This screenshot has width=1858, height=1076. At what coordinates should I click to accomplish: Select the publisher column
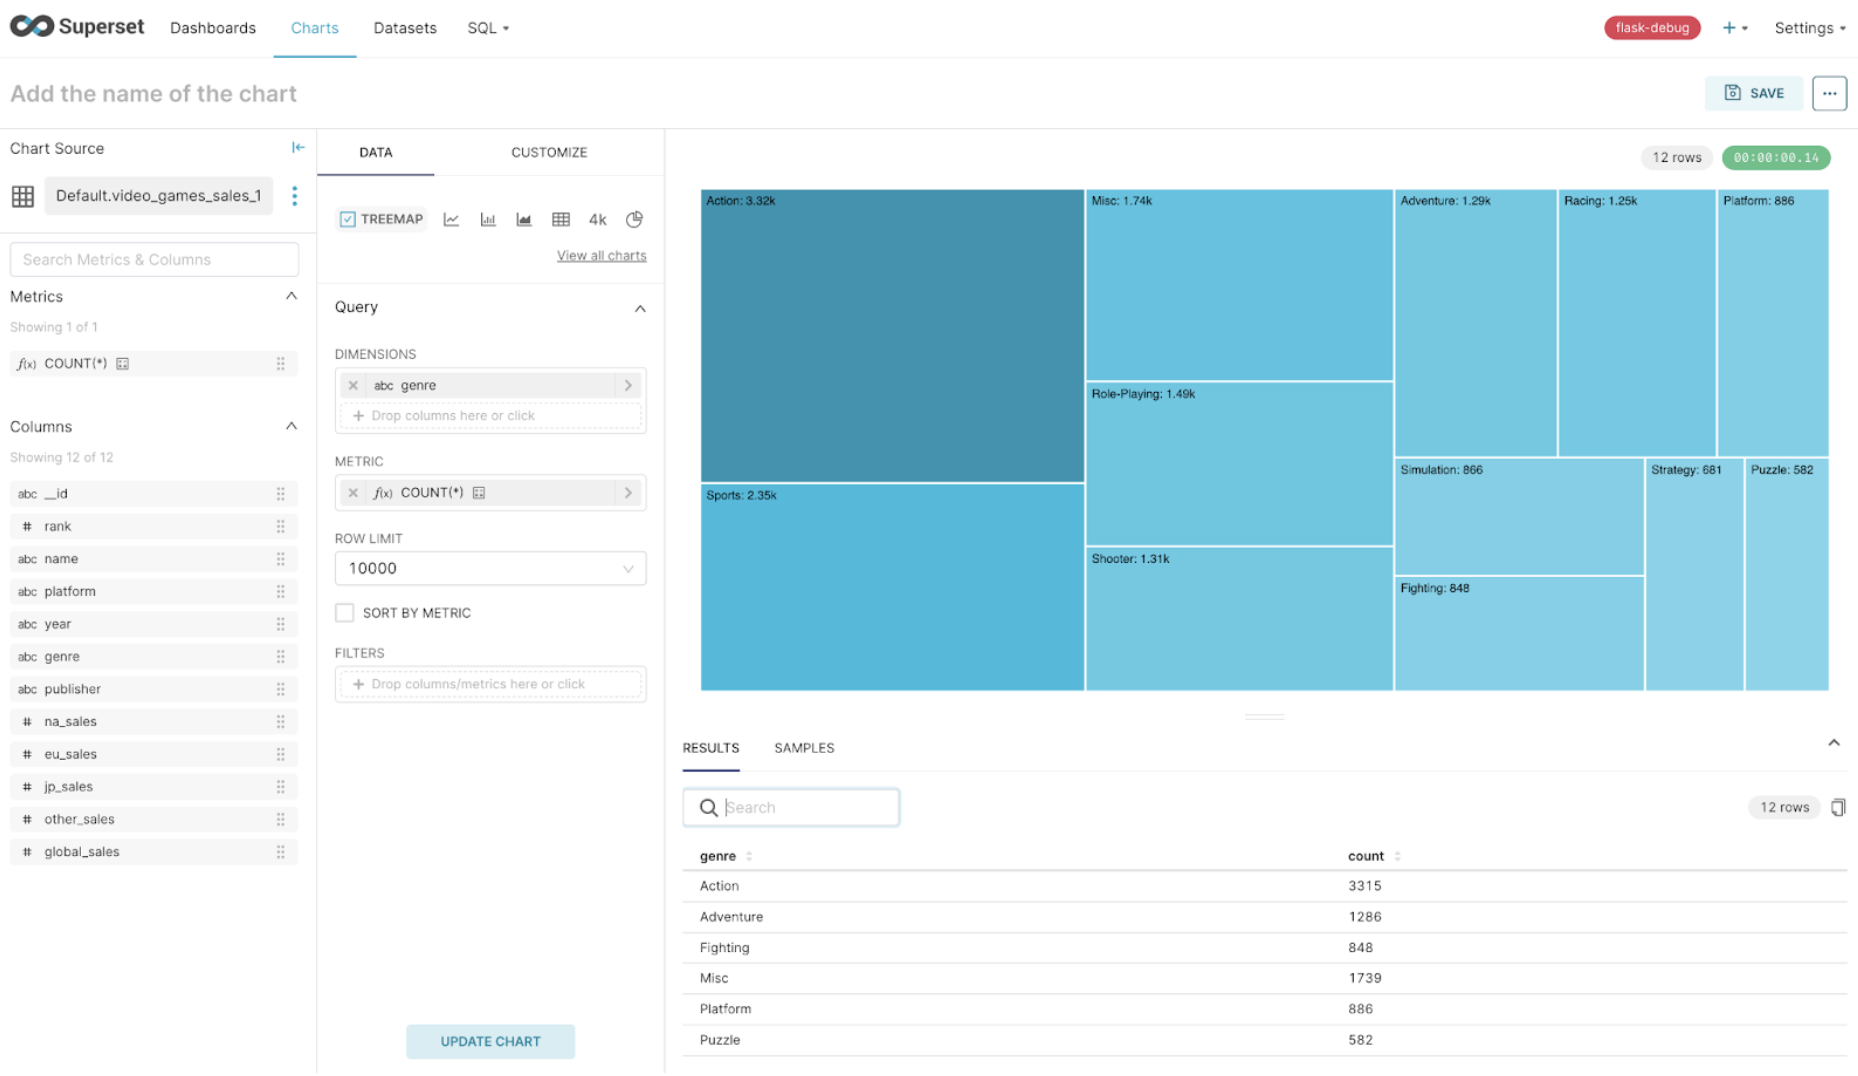tap(154, 689)
